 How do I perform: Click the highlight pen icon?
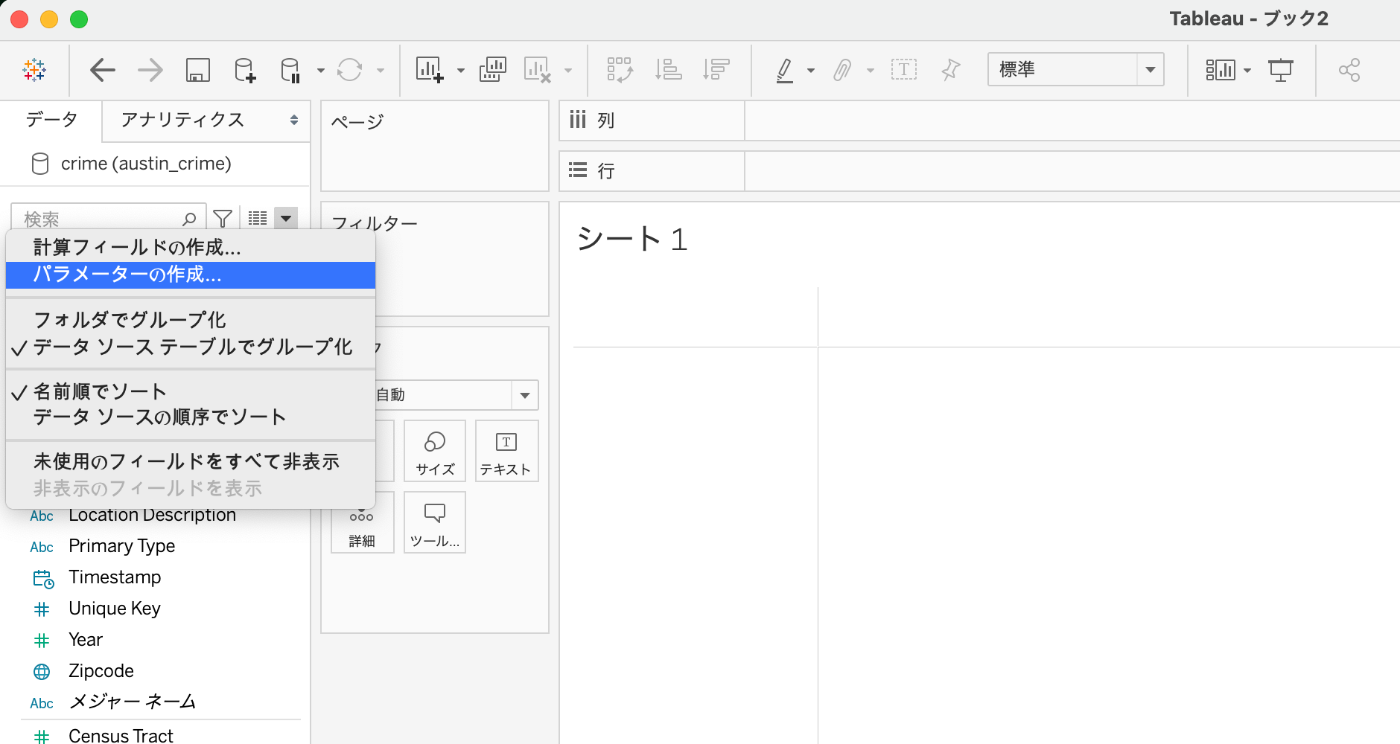pos(784,70)
